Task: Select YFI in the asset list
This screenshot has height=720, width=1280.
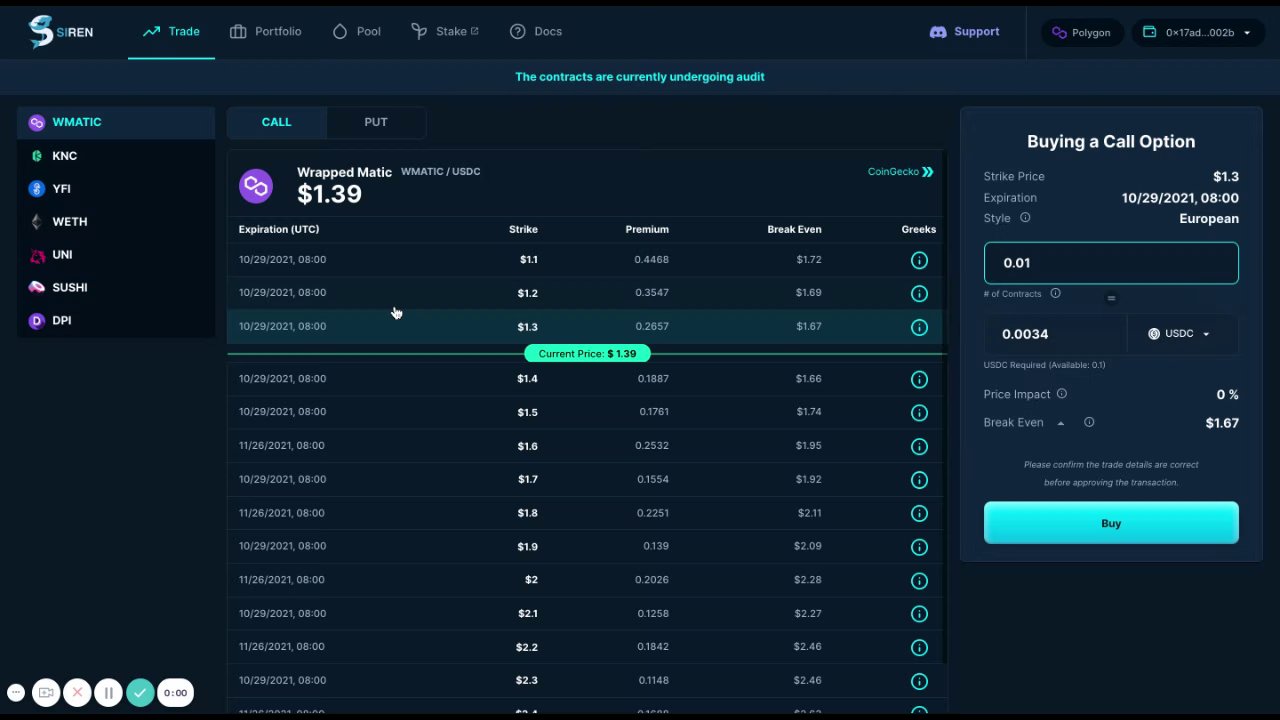Action: pos(116,189)
